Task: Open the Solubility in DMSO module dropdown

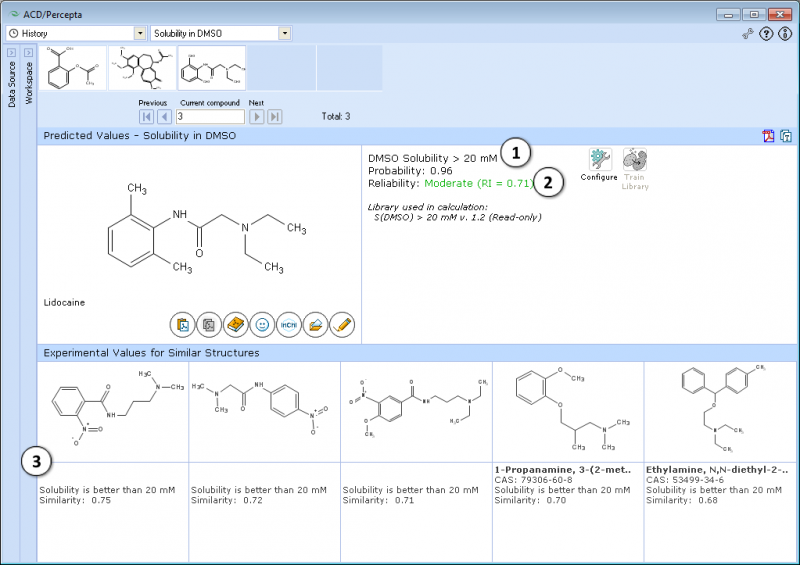Action: click(285, 34)
